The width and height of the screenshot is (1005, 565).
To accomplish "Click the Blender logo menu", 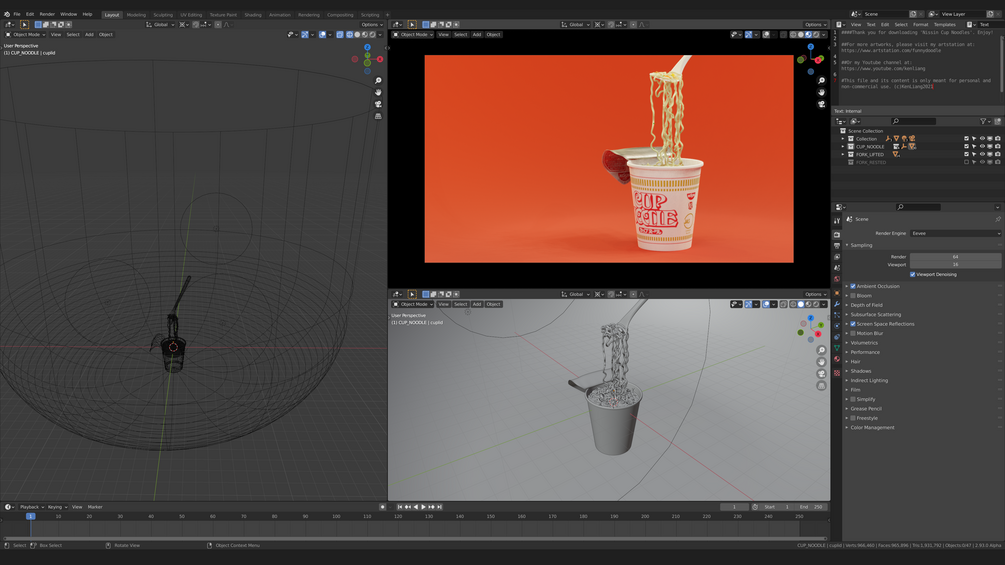I will click(6, 14).
